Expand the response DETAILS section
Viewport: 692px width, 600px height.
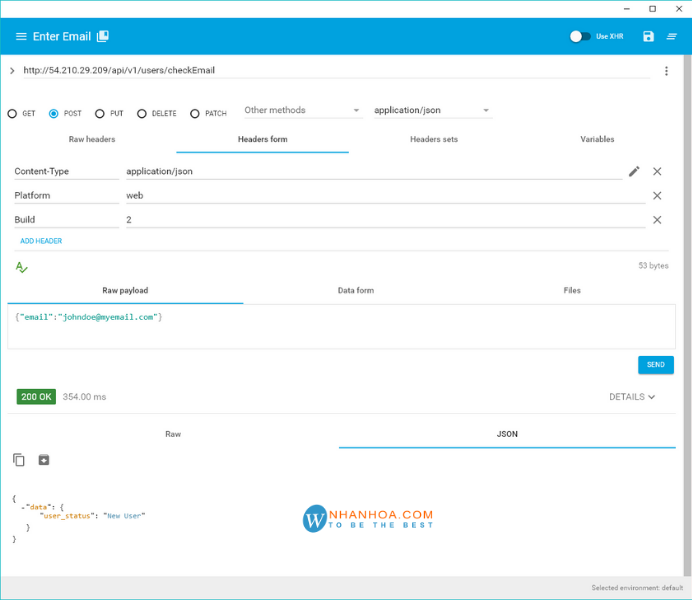pos(632,397)
